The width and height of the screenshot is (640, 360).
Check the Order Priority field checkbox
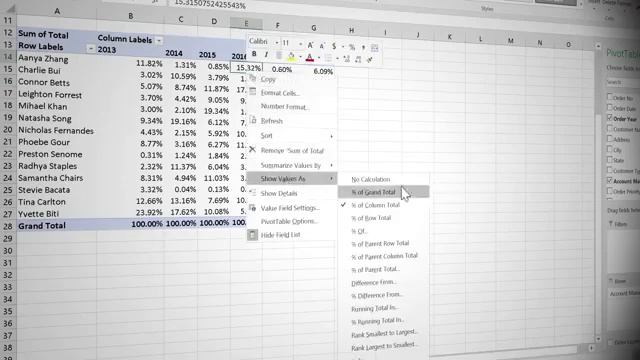[x=610, y=191]
